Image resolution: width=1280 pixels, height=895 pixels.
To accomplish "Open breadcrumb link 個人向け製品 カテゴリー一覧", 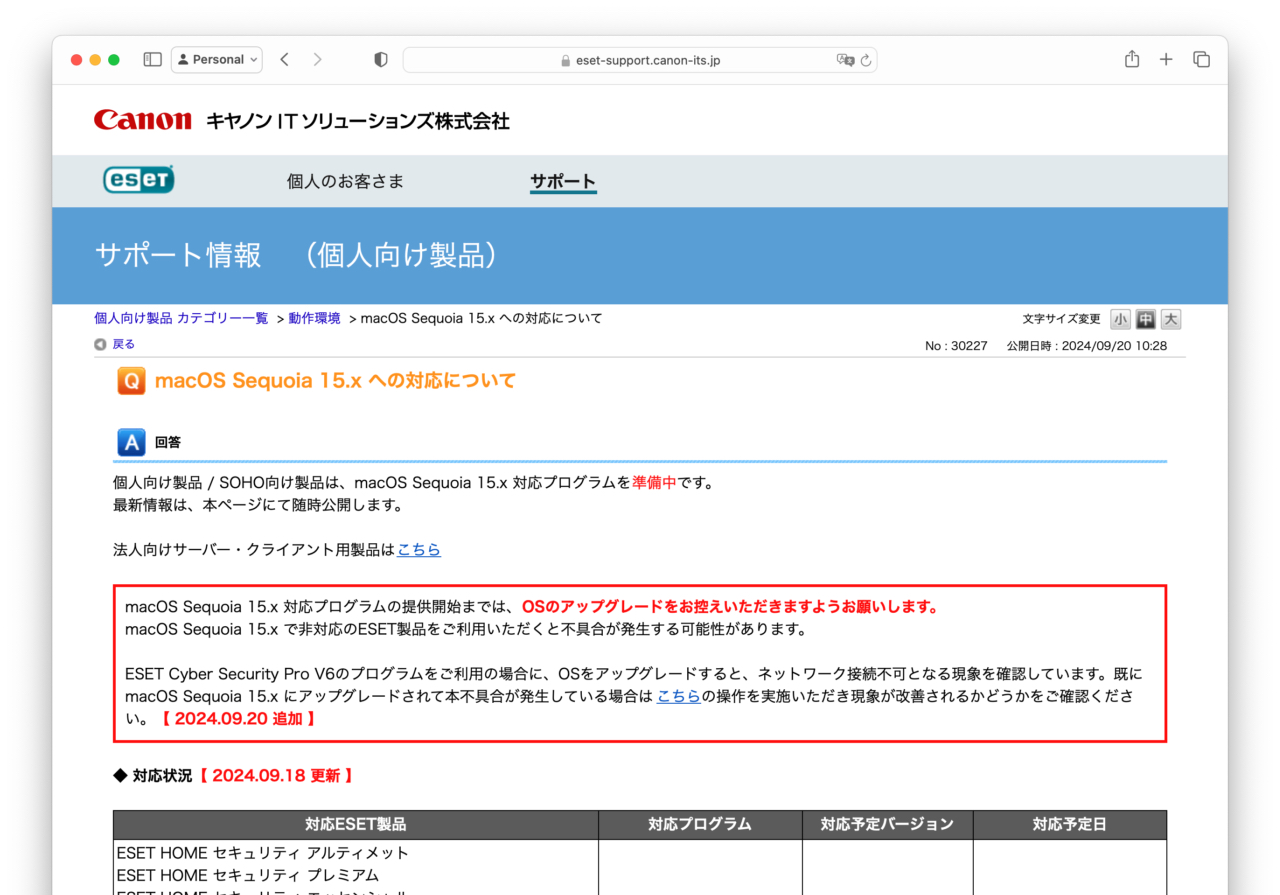I will (181, 318).
